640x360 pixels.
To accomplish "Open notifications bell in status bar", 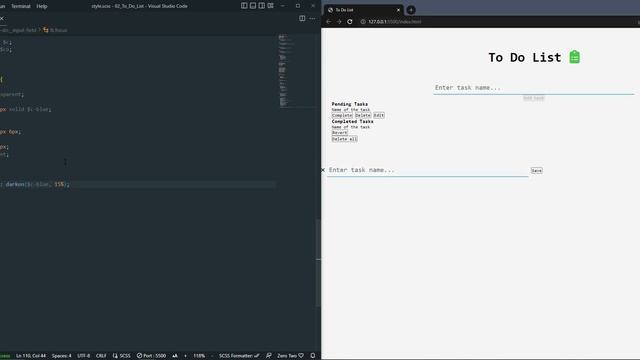I will 313,356.
